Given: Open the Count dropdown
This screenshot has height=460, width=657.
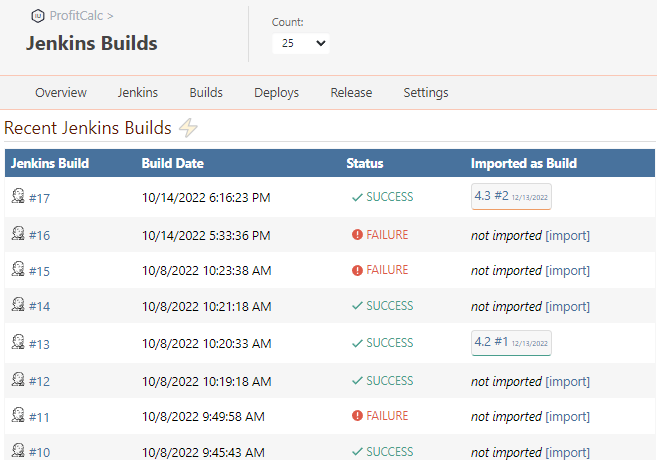Looking at the screenshot, I should [x=301, y=44].
